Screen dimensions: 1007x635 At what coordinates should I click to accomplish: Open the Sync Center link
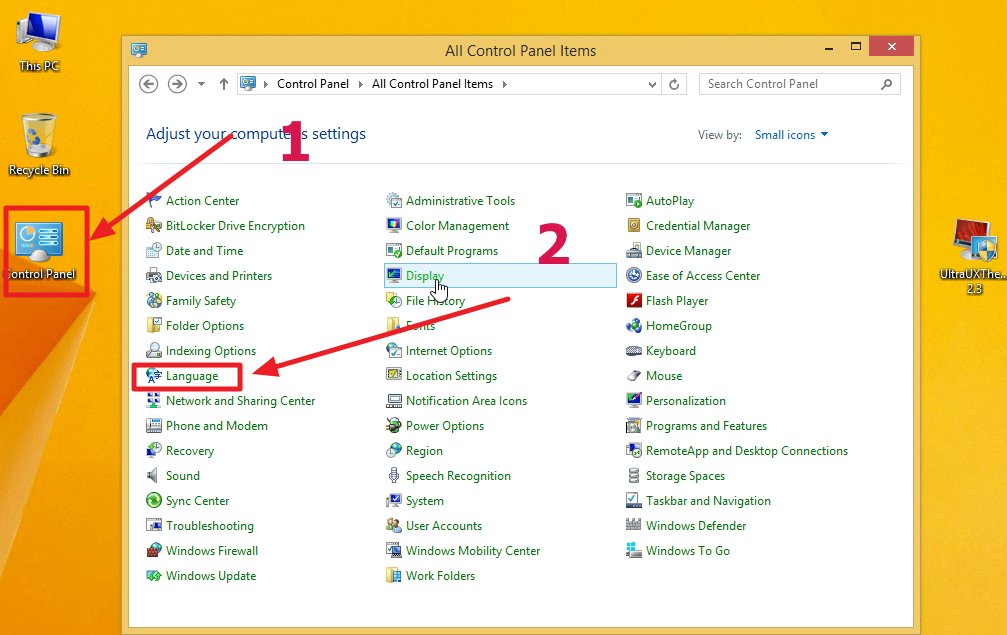[197, 501]
